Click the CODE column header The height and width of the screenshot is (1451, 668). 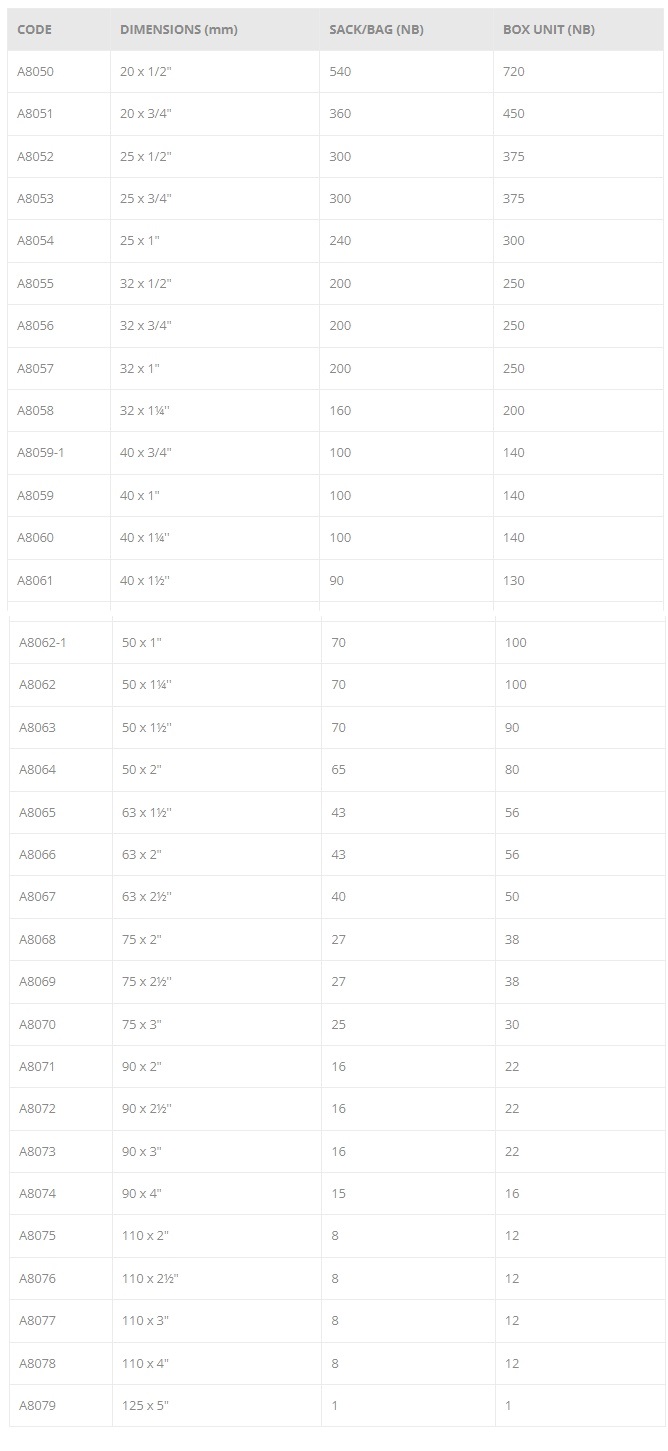(34, 29)
